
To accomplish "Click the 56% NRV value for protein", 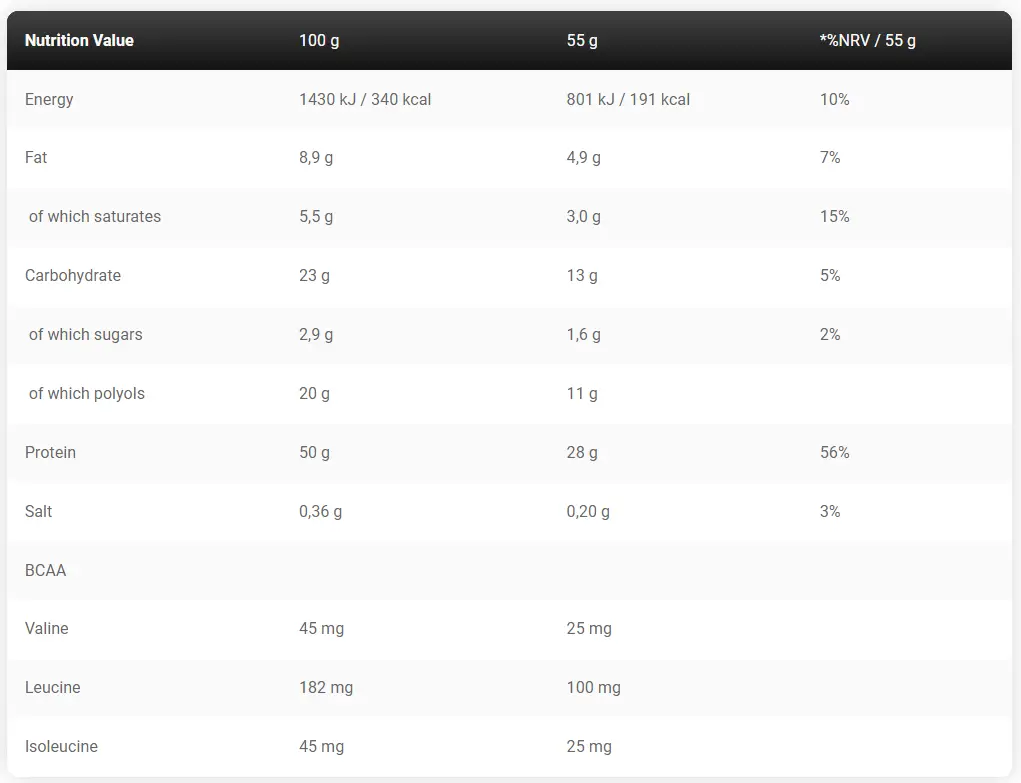I will point(834,452).
